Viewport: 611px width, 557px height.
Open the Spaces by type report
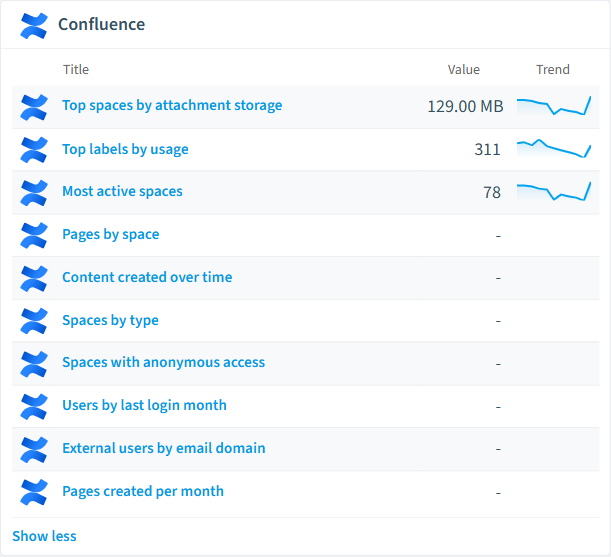pyautogui.click(x=110, y=320)
